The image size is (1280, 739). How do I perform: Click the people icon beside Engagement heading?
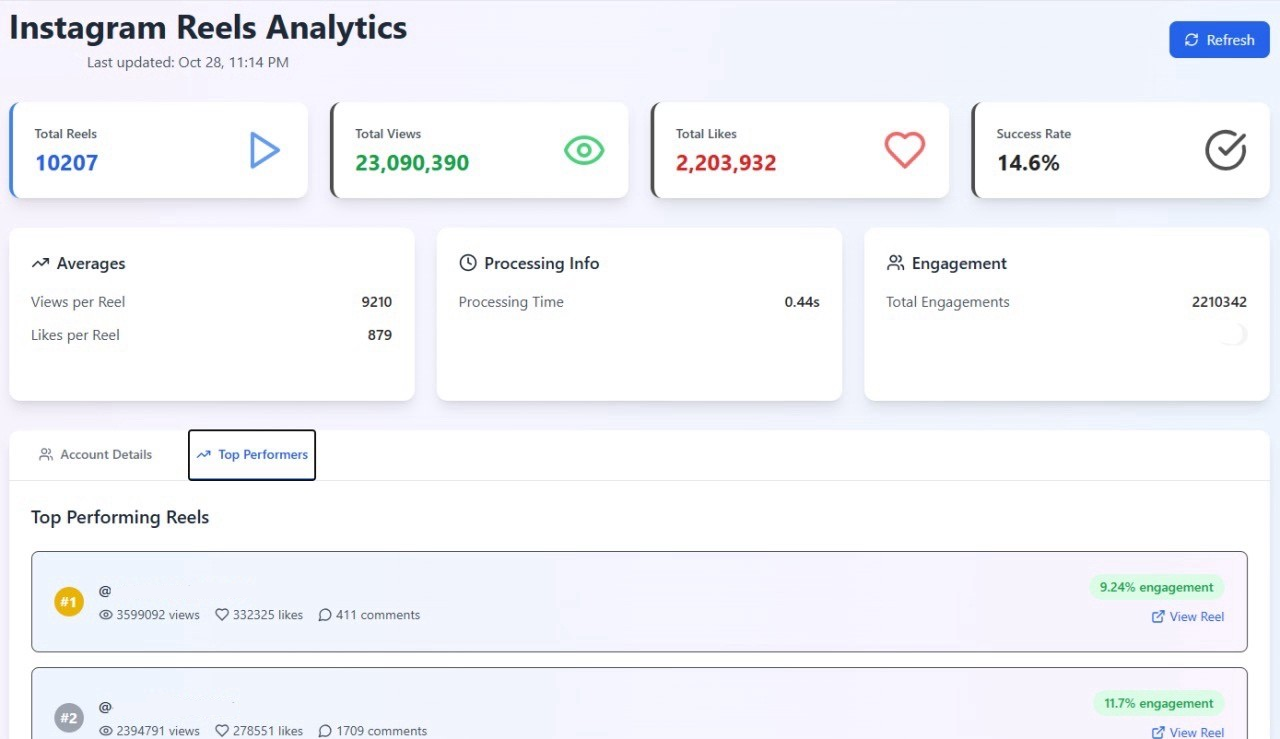pos(895,263)
